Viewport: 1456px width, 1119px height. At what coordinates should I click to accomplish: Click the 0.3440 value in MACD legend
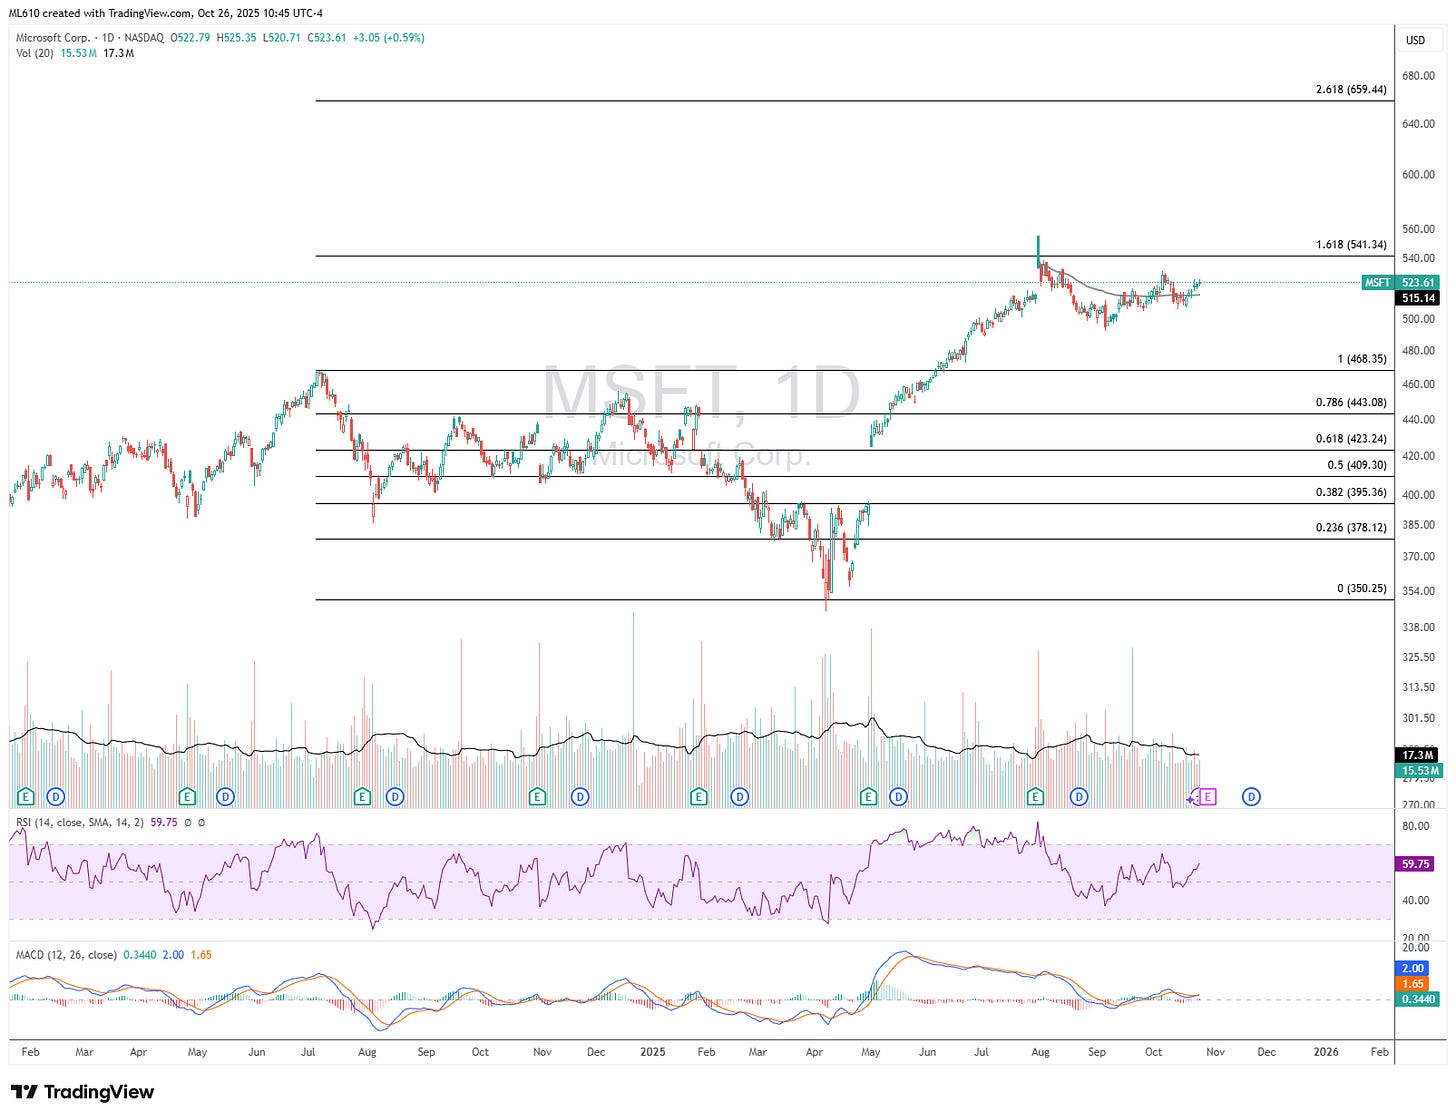tap(140, 955)
